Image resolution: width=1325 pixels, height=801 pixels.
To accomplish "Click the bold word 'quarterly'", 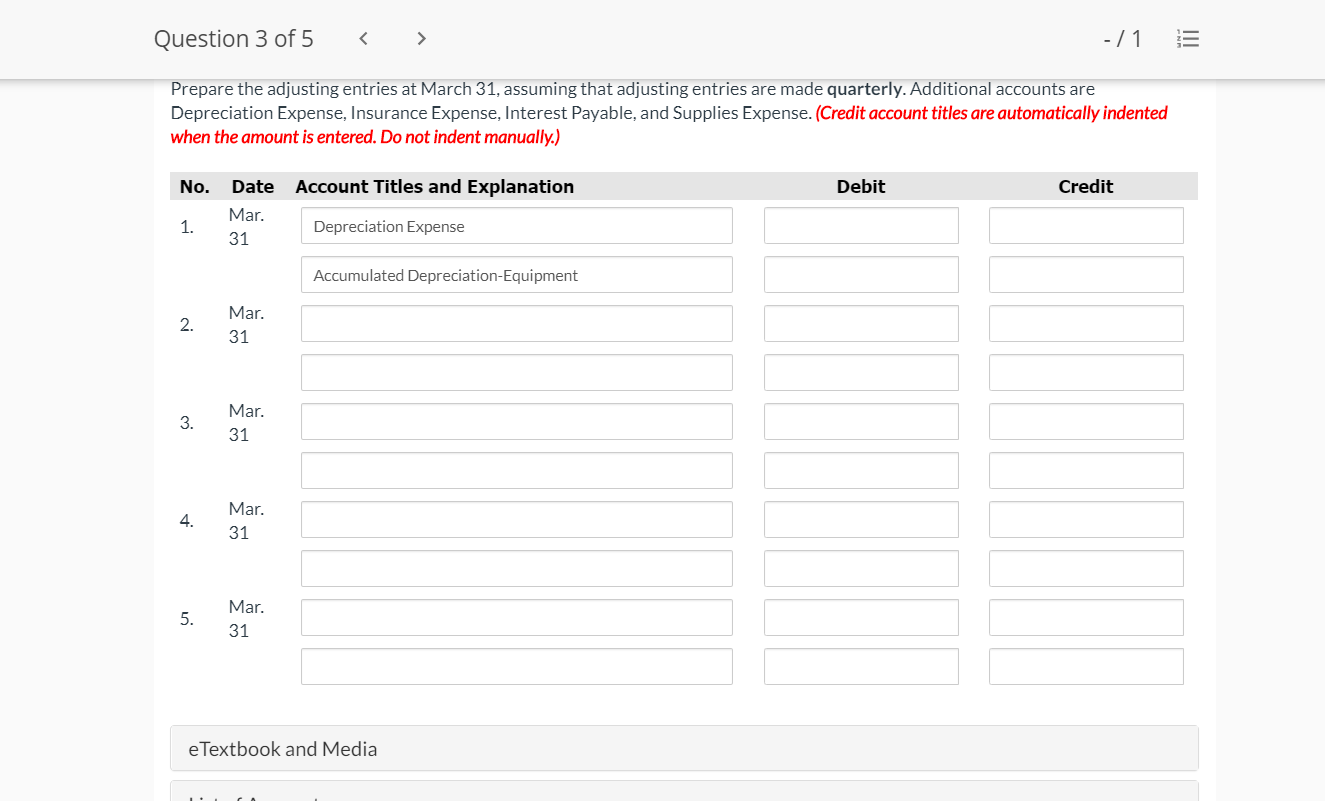I will point(865,90).
